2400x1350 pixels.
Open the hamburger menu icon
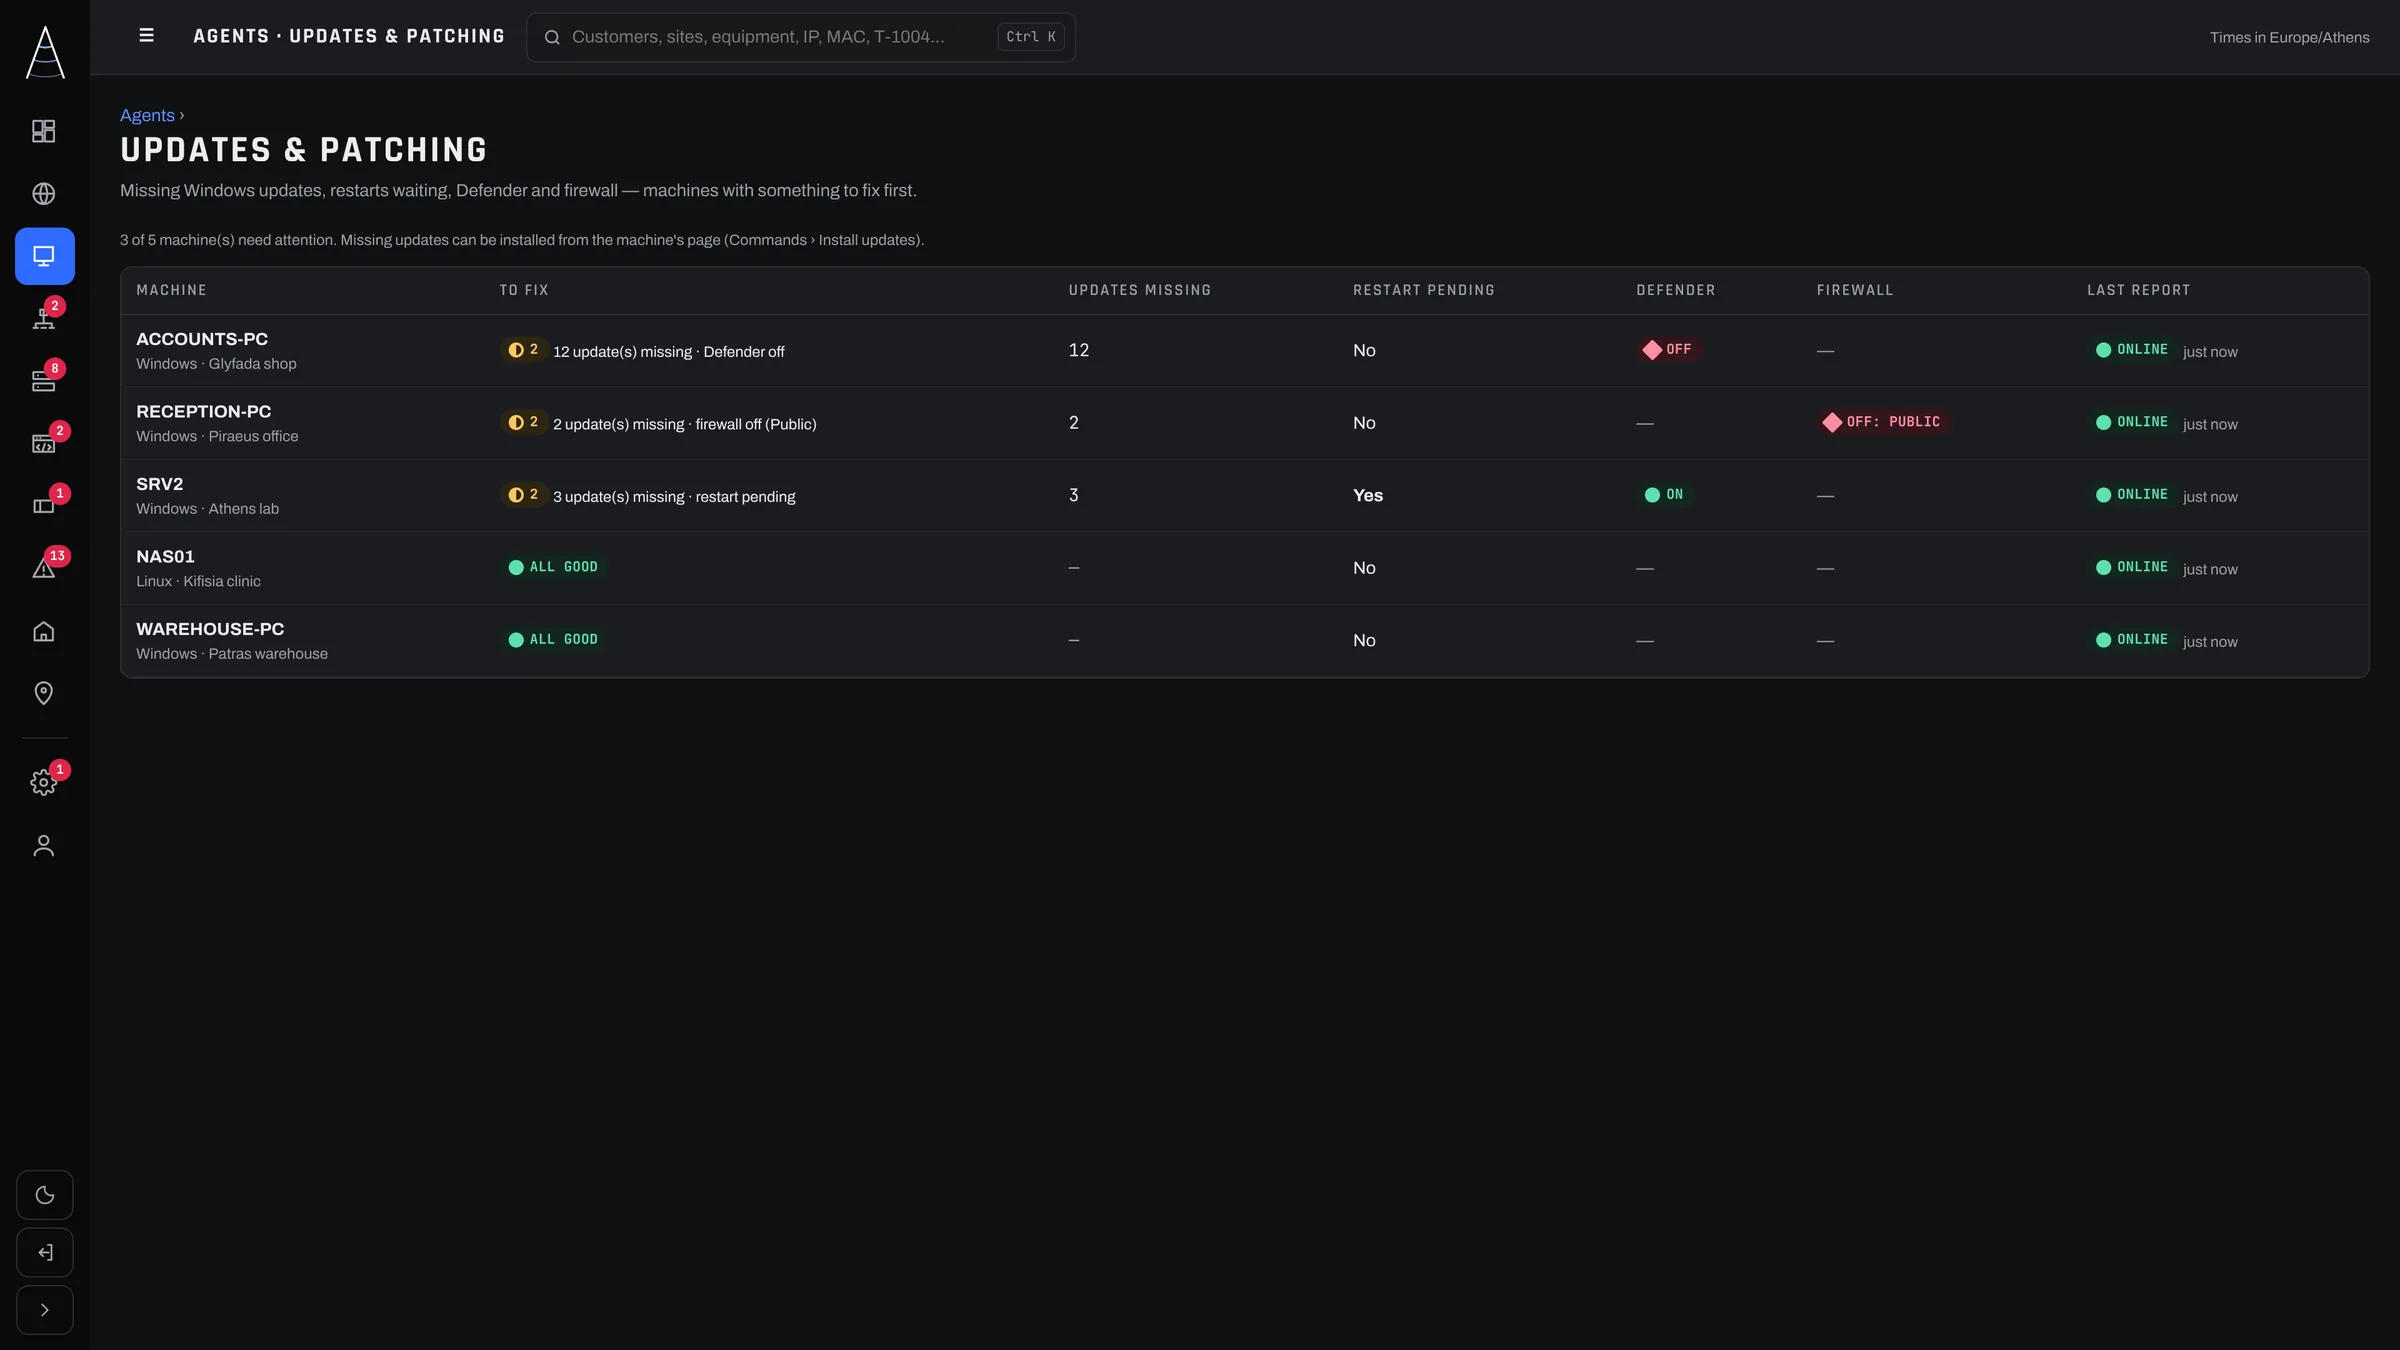tap(146, 36)
